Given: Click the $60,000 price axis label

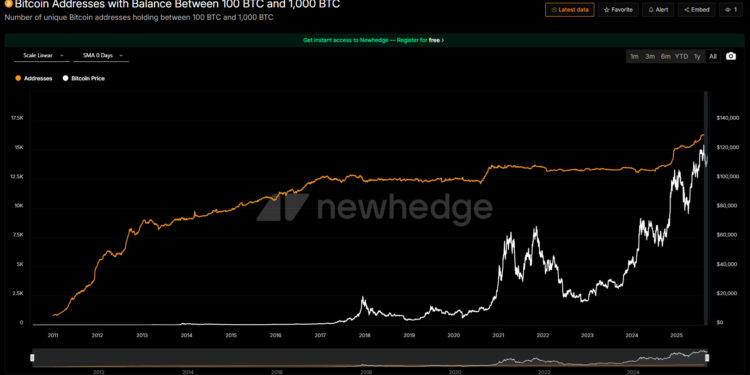Looking at the screenshot, I should pos(726,235).
